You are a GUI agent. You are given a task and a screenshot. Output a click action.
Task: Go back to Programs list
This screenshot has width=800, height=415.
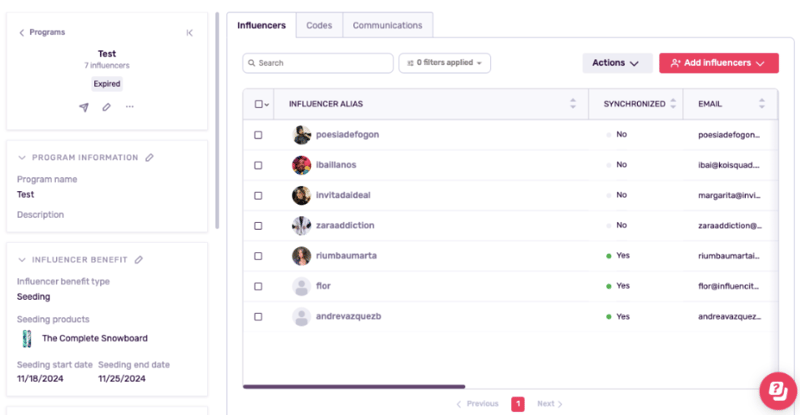coord(41,33)
